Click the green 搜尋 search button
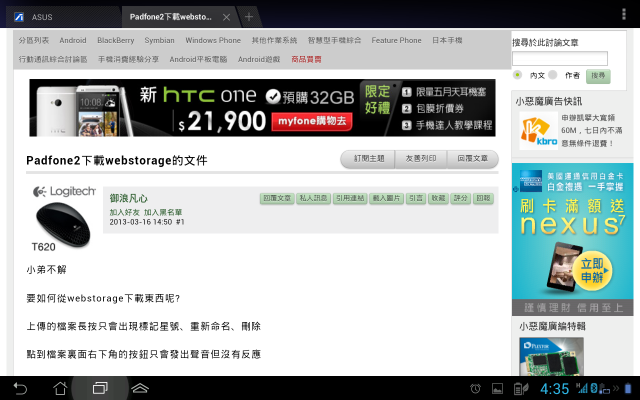640x400 pixels. pyautogui.click(x=598, y=76)
